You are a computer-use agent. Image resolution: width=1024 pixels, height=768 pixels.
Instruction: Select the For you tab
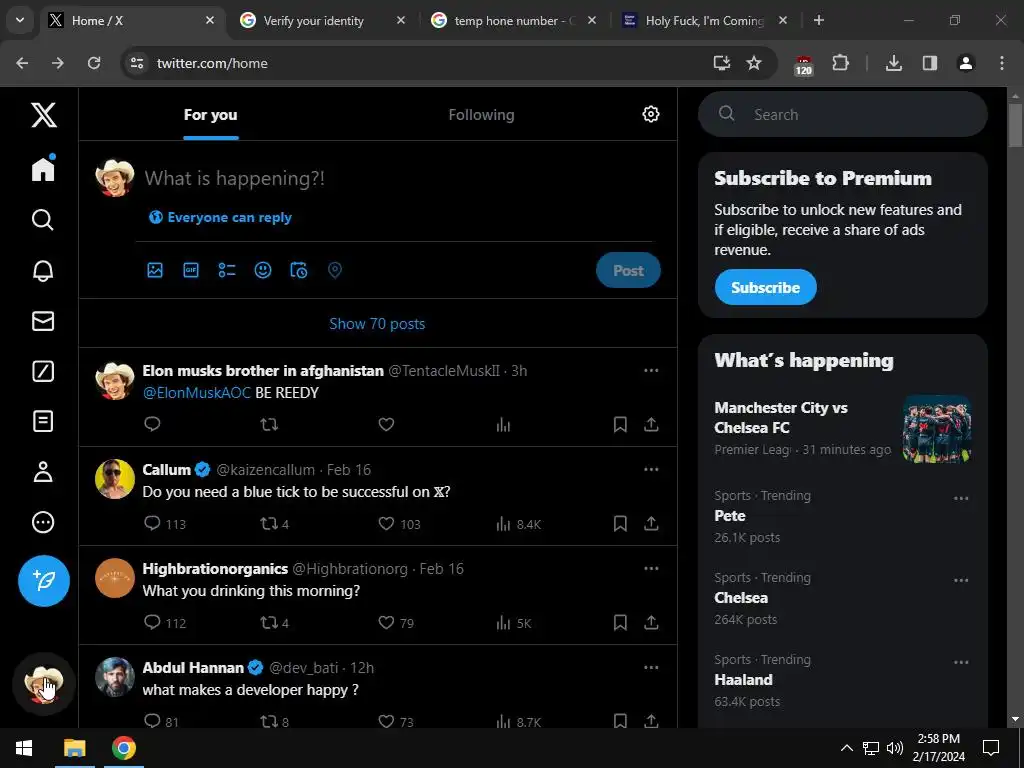[210, 115]
